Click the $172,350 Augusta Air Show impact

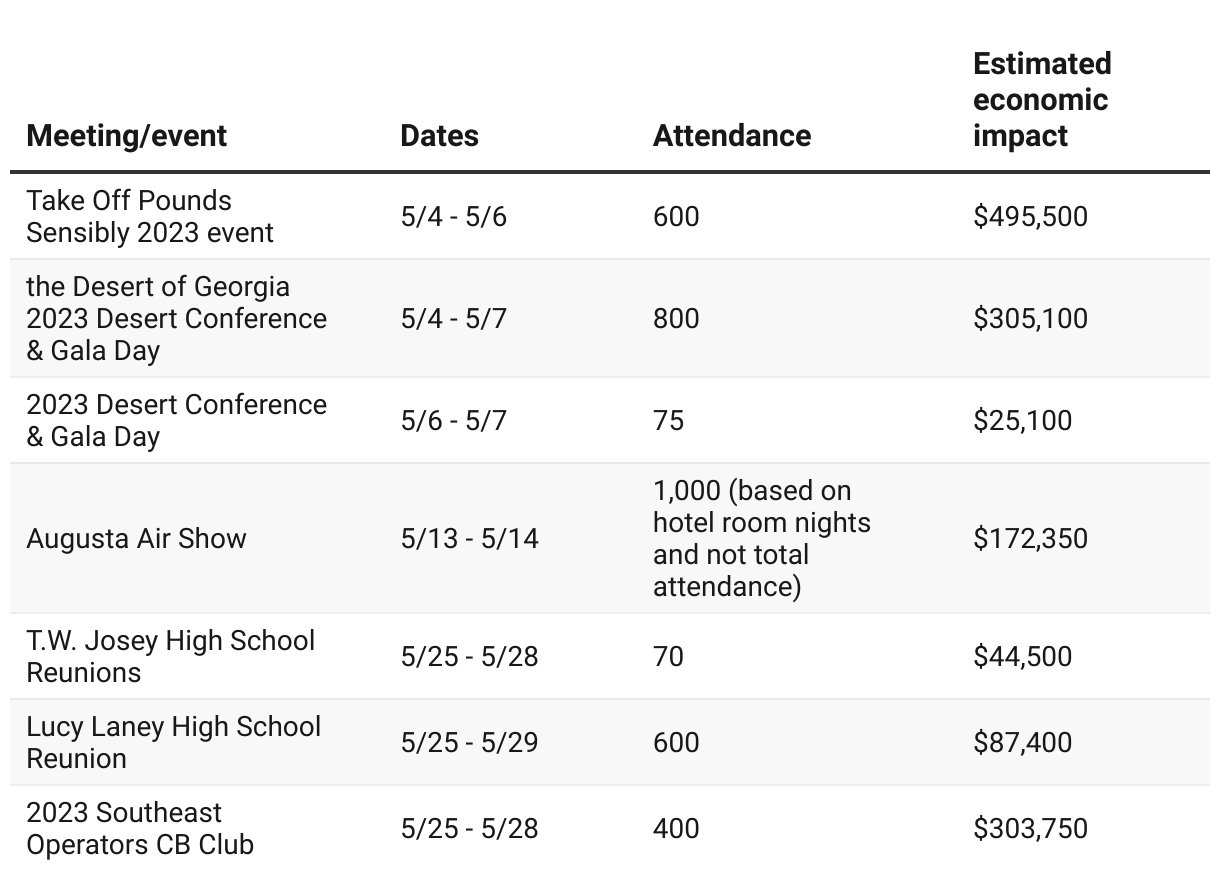(x=1030, y=538)
